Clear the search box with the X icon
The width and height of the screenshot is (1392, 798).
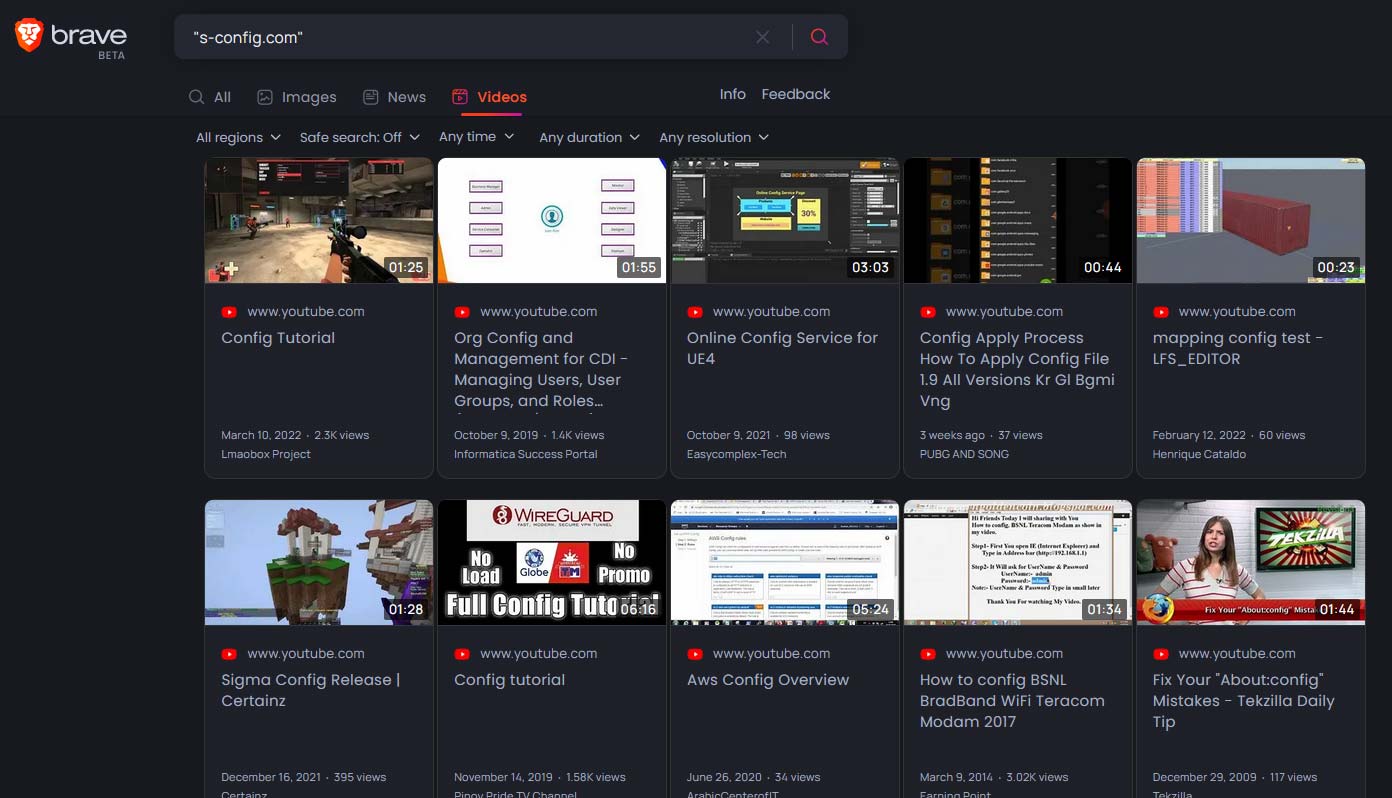coord(763,37)
